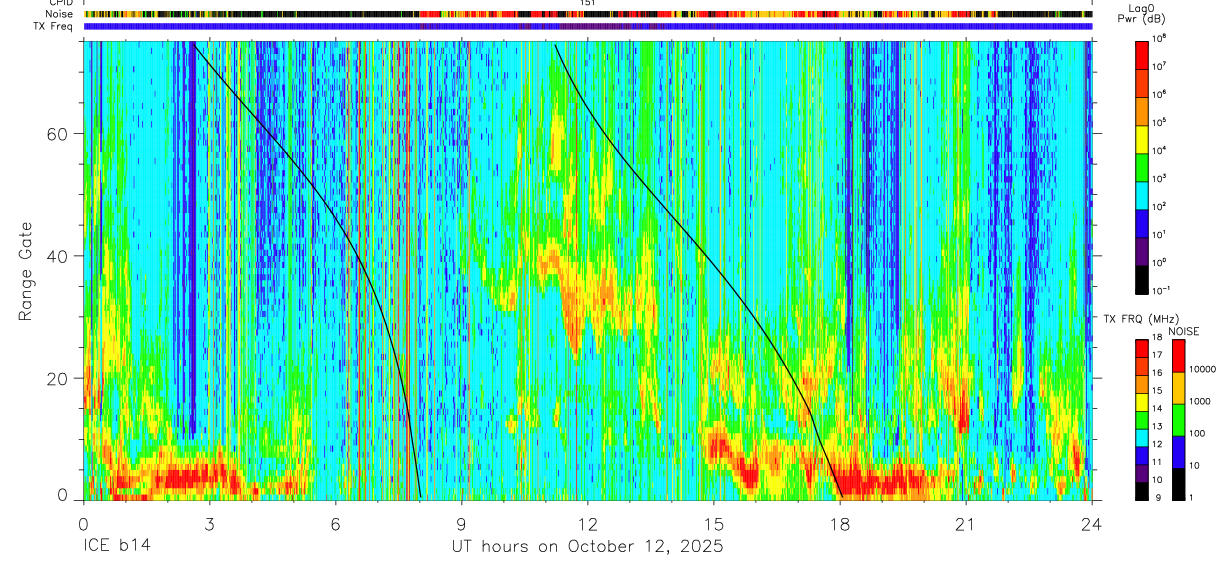Click the x-axis tick label '21'

pos(965,524)
